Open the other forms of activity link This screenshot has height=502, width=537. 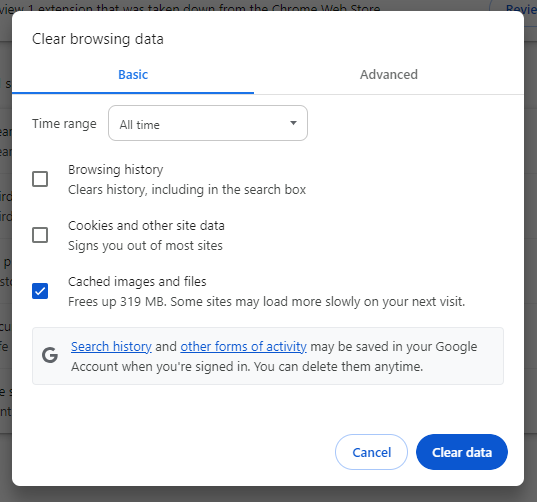coord(243,347)
